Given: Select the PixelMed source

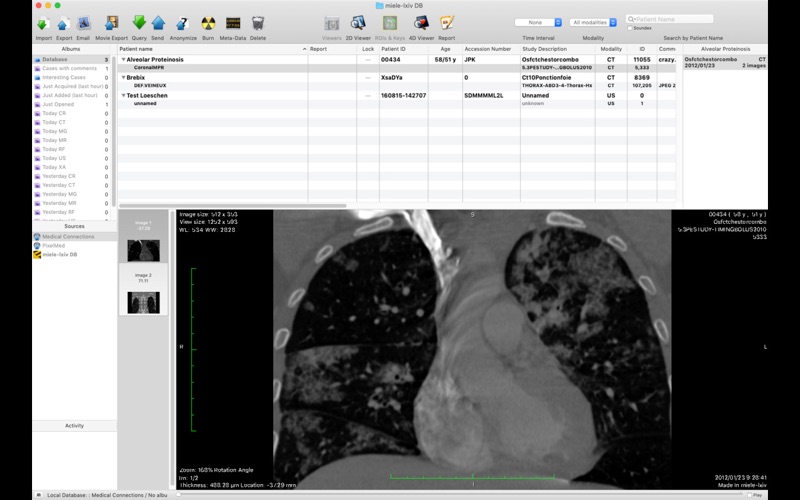Looking at the screenshot, I should [54, 245].
